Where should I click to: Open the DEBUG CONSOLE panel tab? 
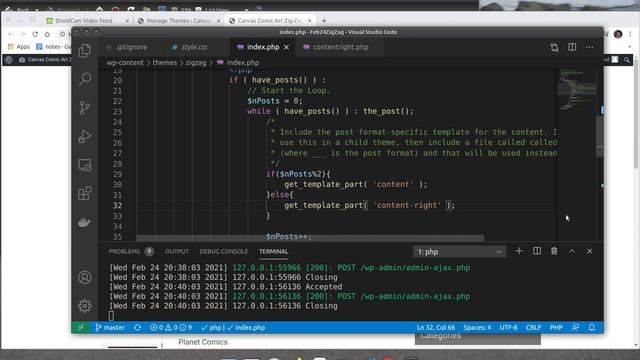coord(224,251)
